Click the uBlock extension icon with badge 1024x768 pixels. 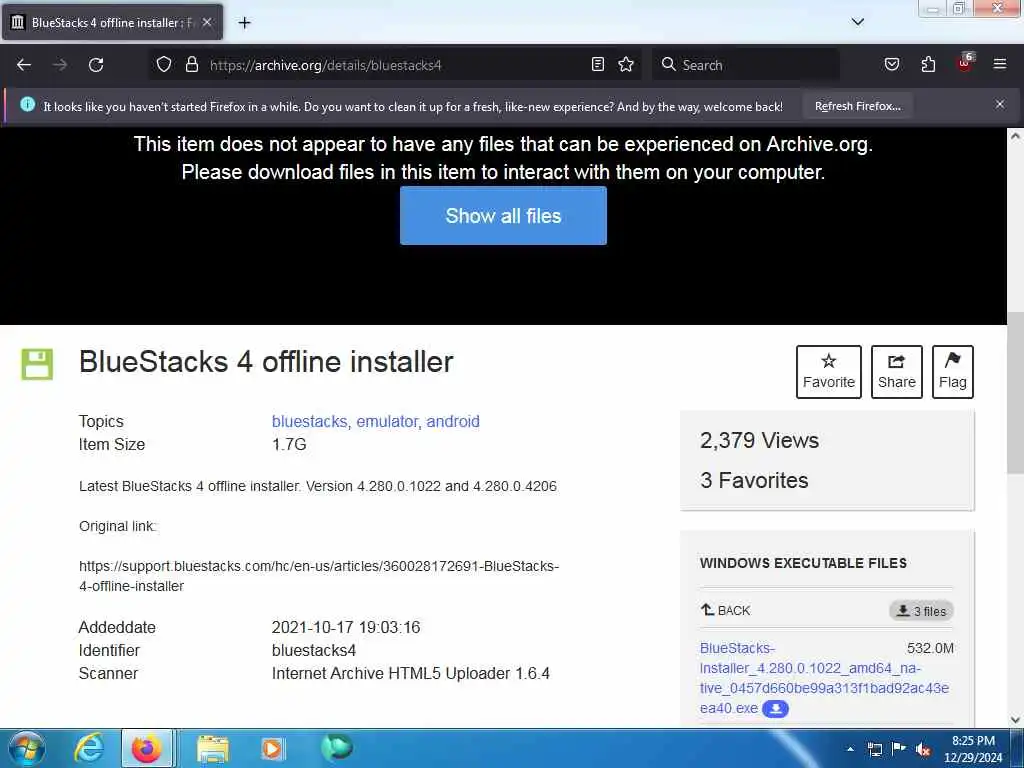click(965, 63)
